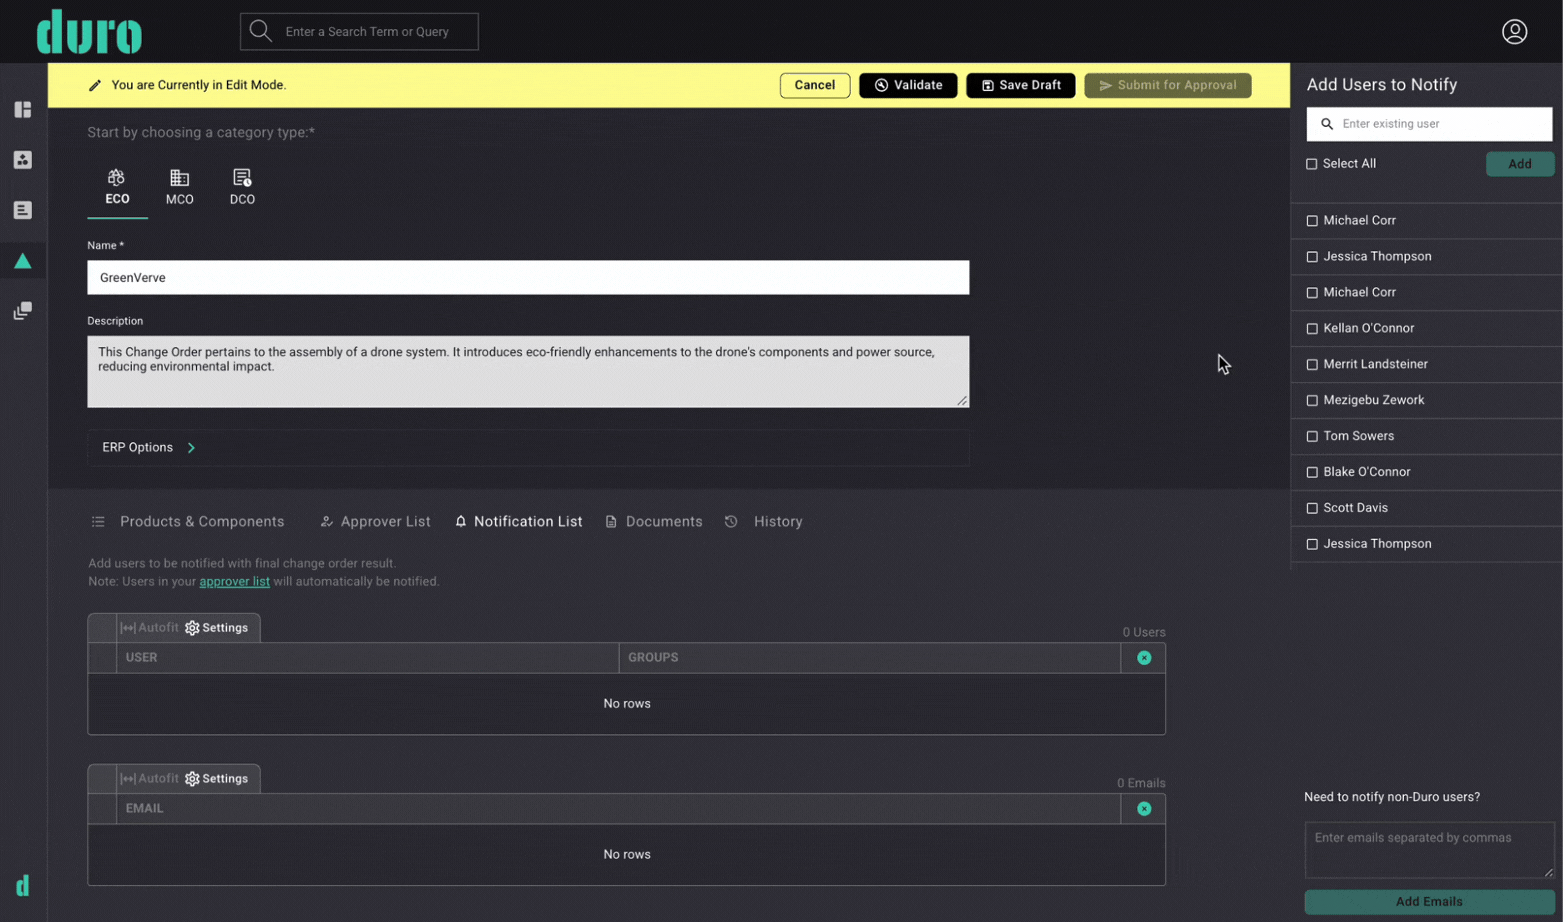Open the components list icon in sidebar

click(23, 210)
